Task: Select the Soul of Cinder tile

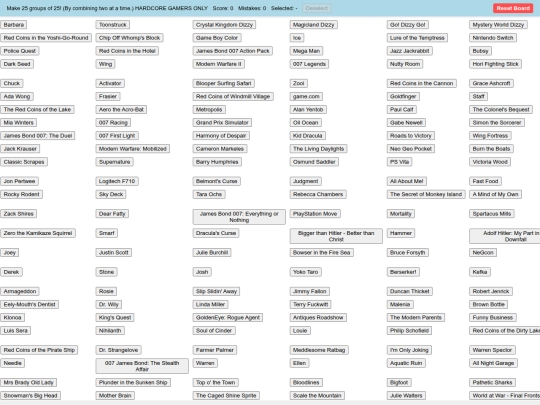Action: tap(214, 331)
